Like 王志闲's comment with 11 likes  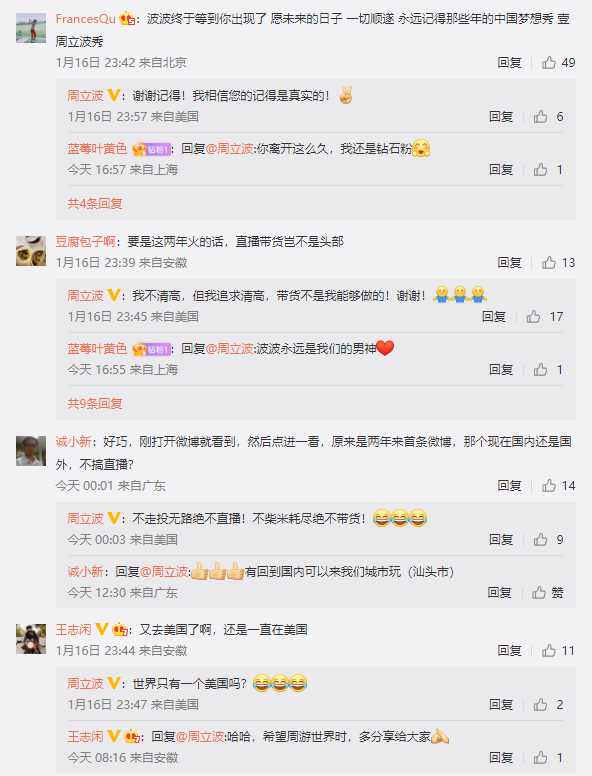click(x=548, y=651)
